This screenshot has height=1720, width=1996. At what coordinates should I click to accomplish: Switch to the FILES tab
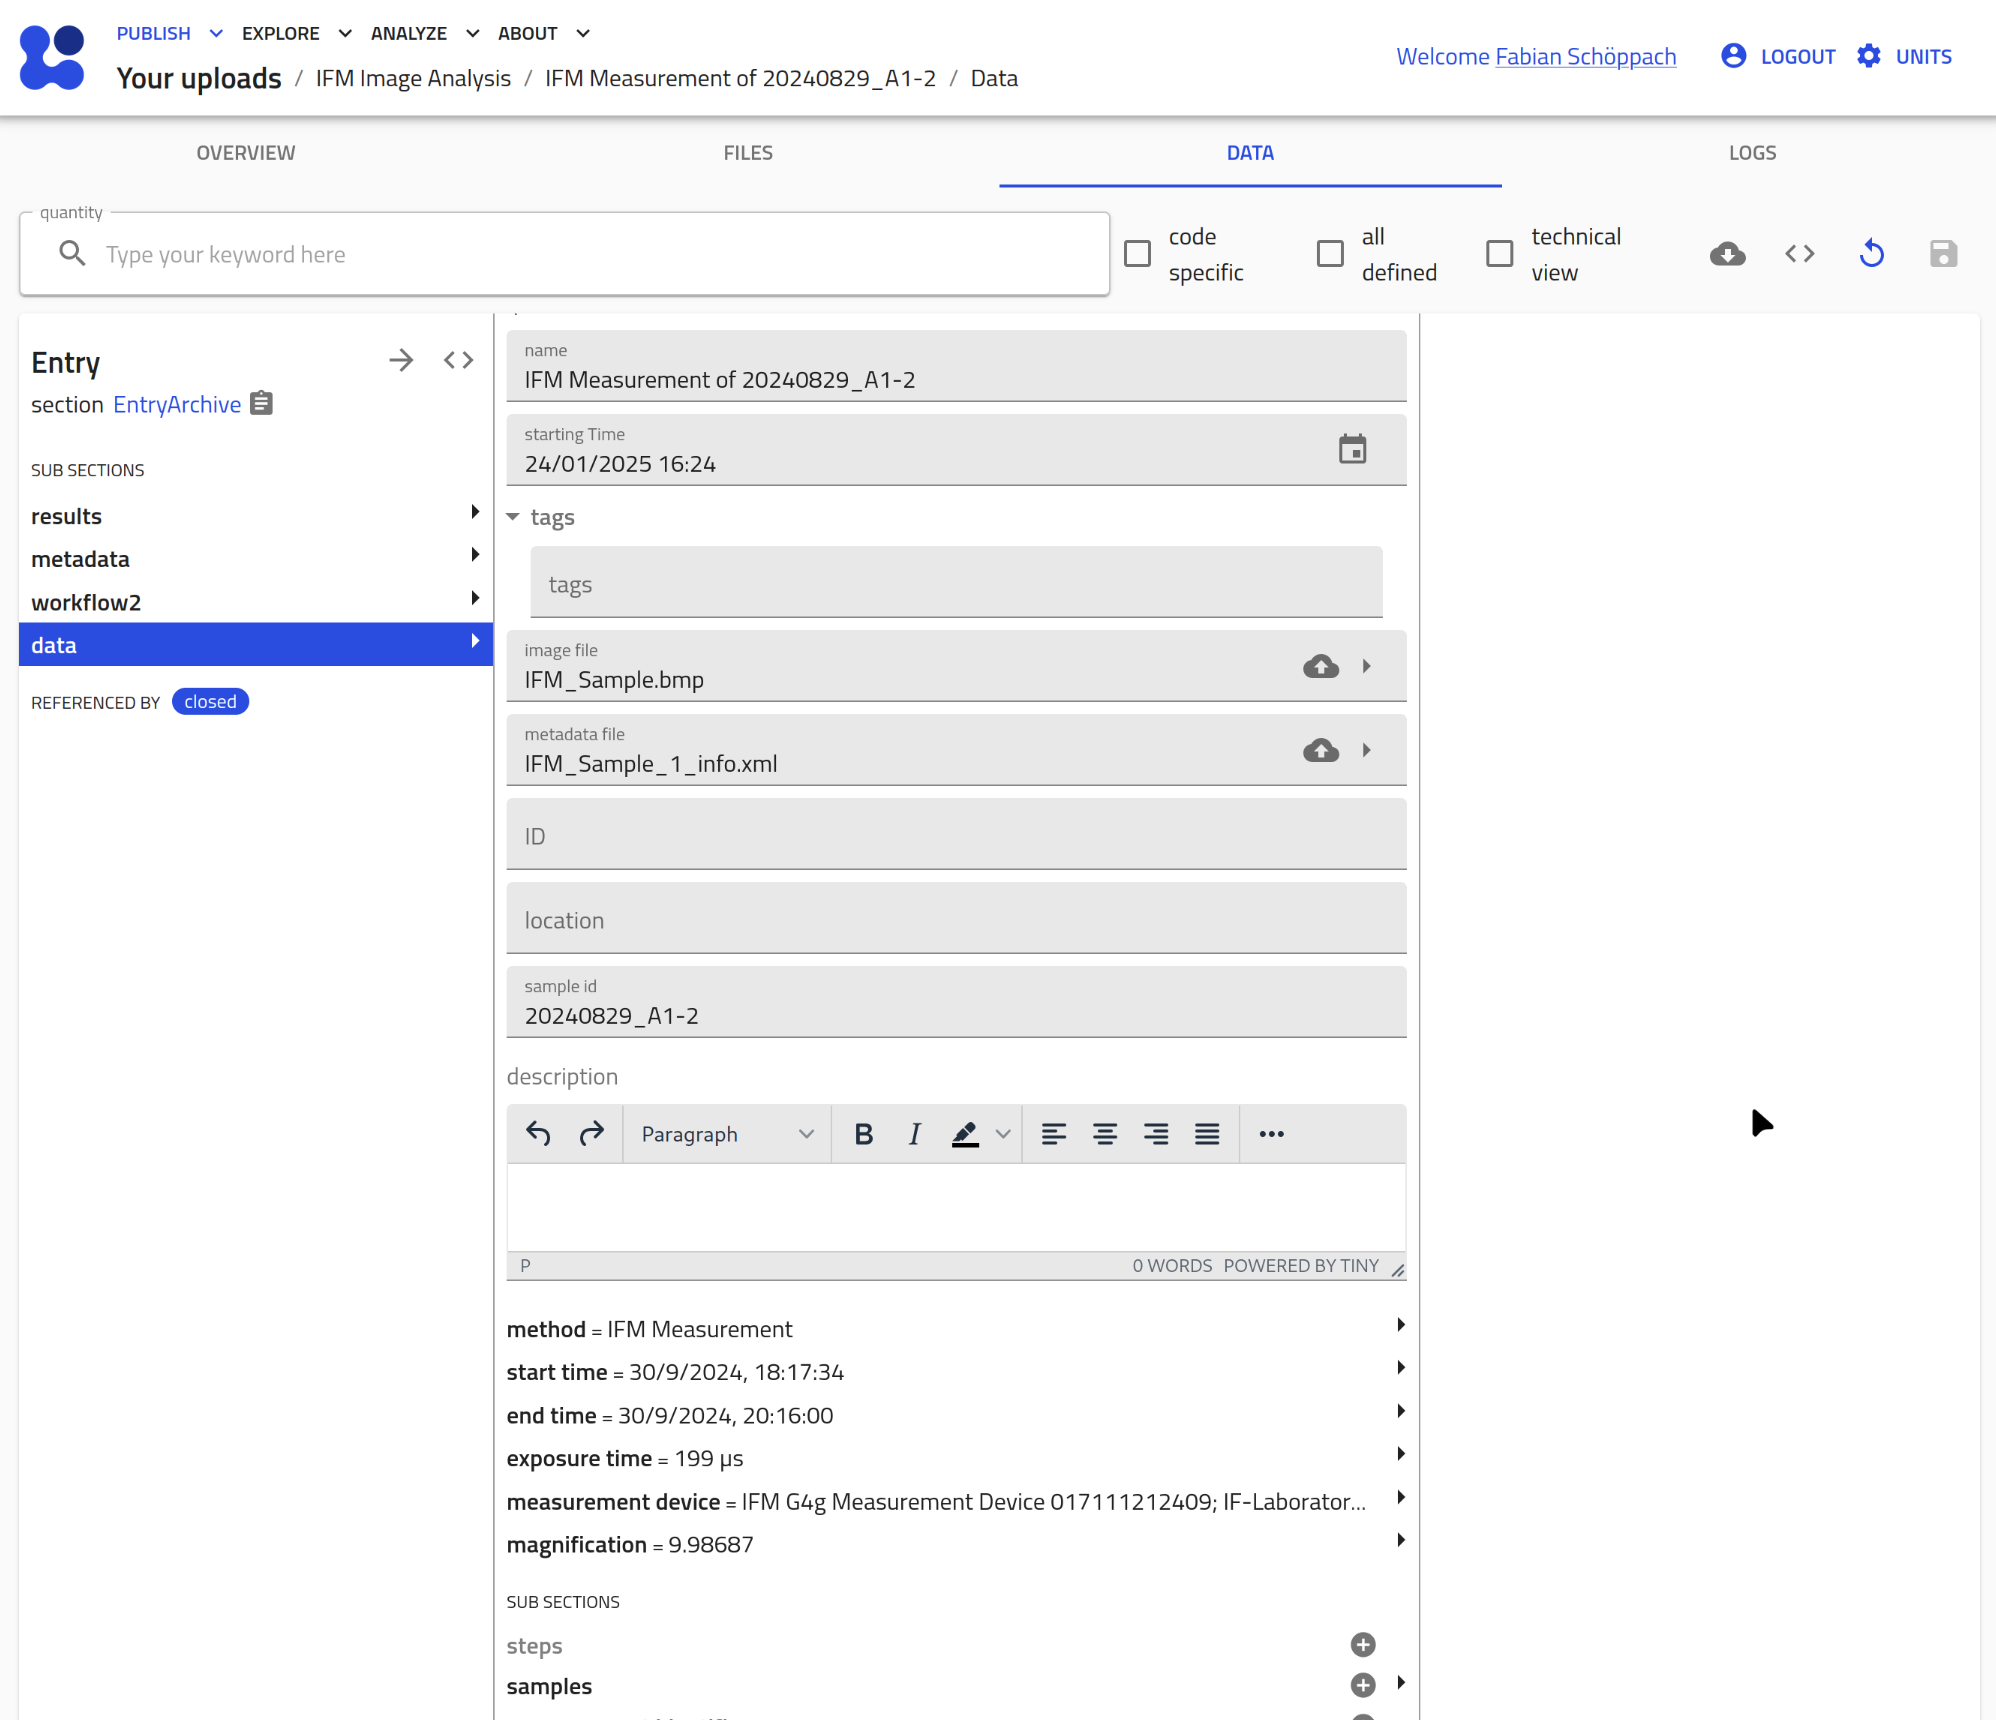pyautogui.click(x=748, y=153)
